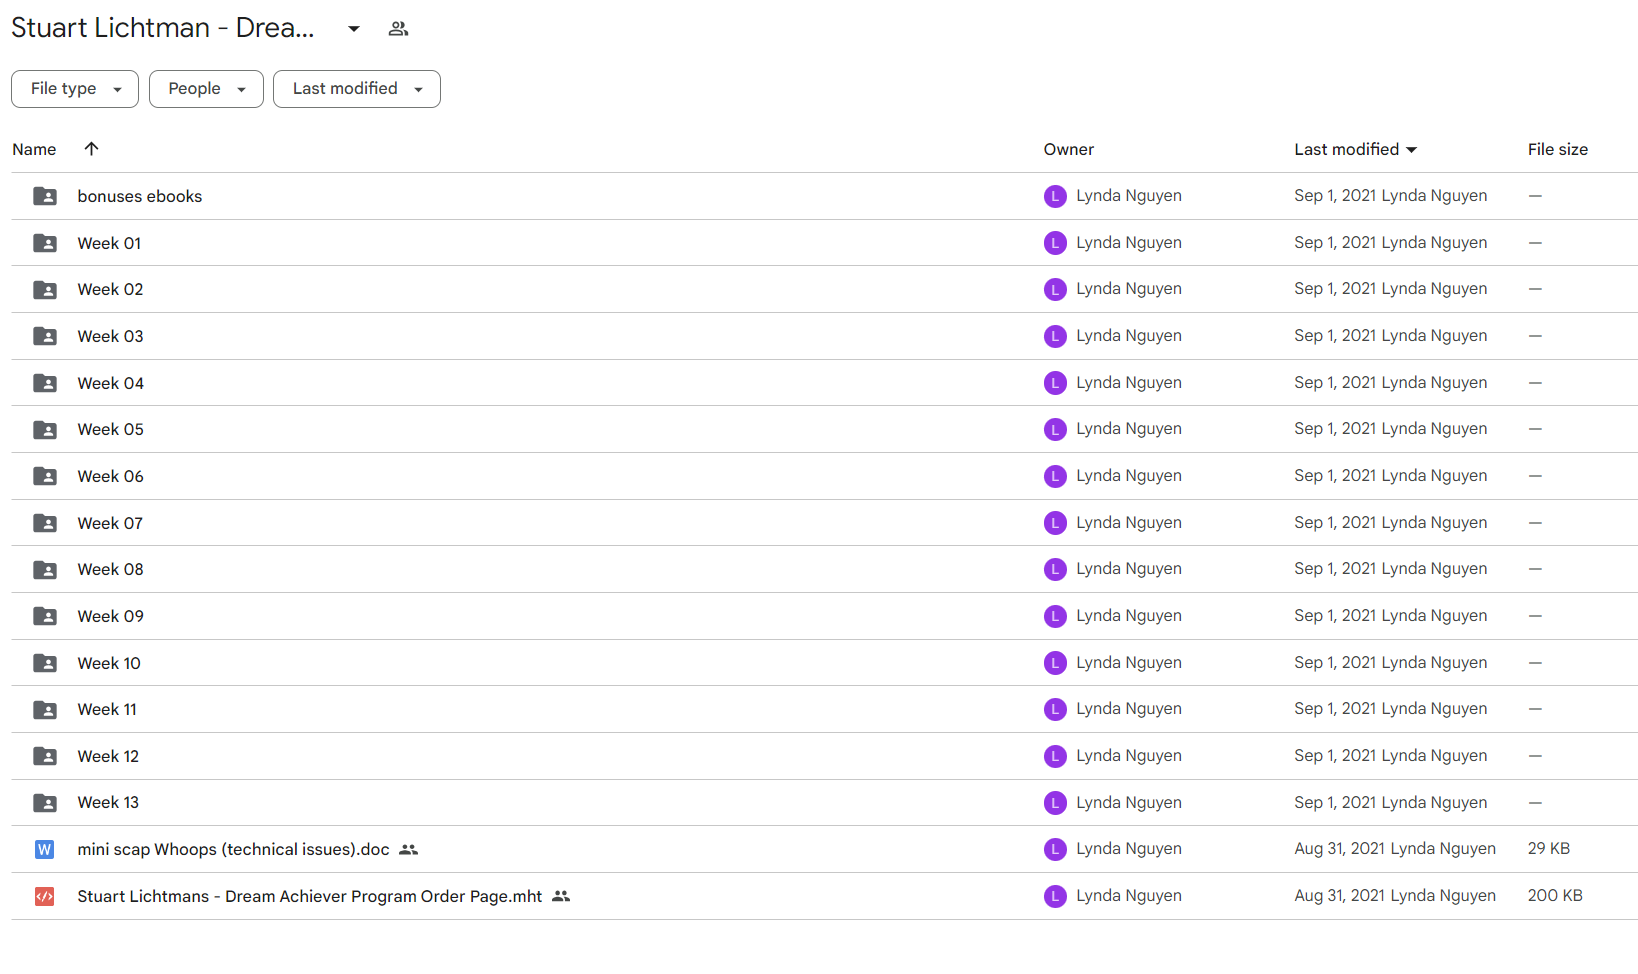The width and height of the screenshot is (1638, 974).
Task: Click the shared people icon next to the folder title
Action: (x=398, y=29)
